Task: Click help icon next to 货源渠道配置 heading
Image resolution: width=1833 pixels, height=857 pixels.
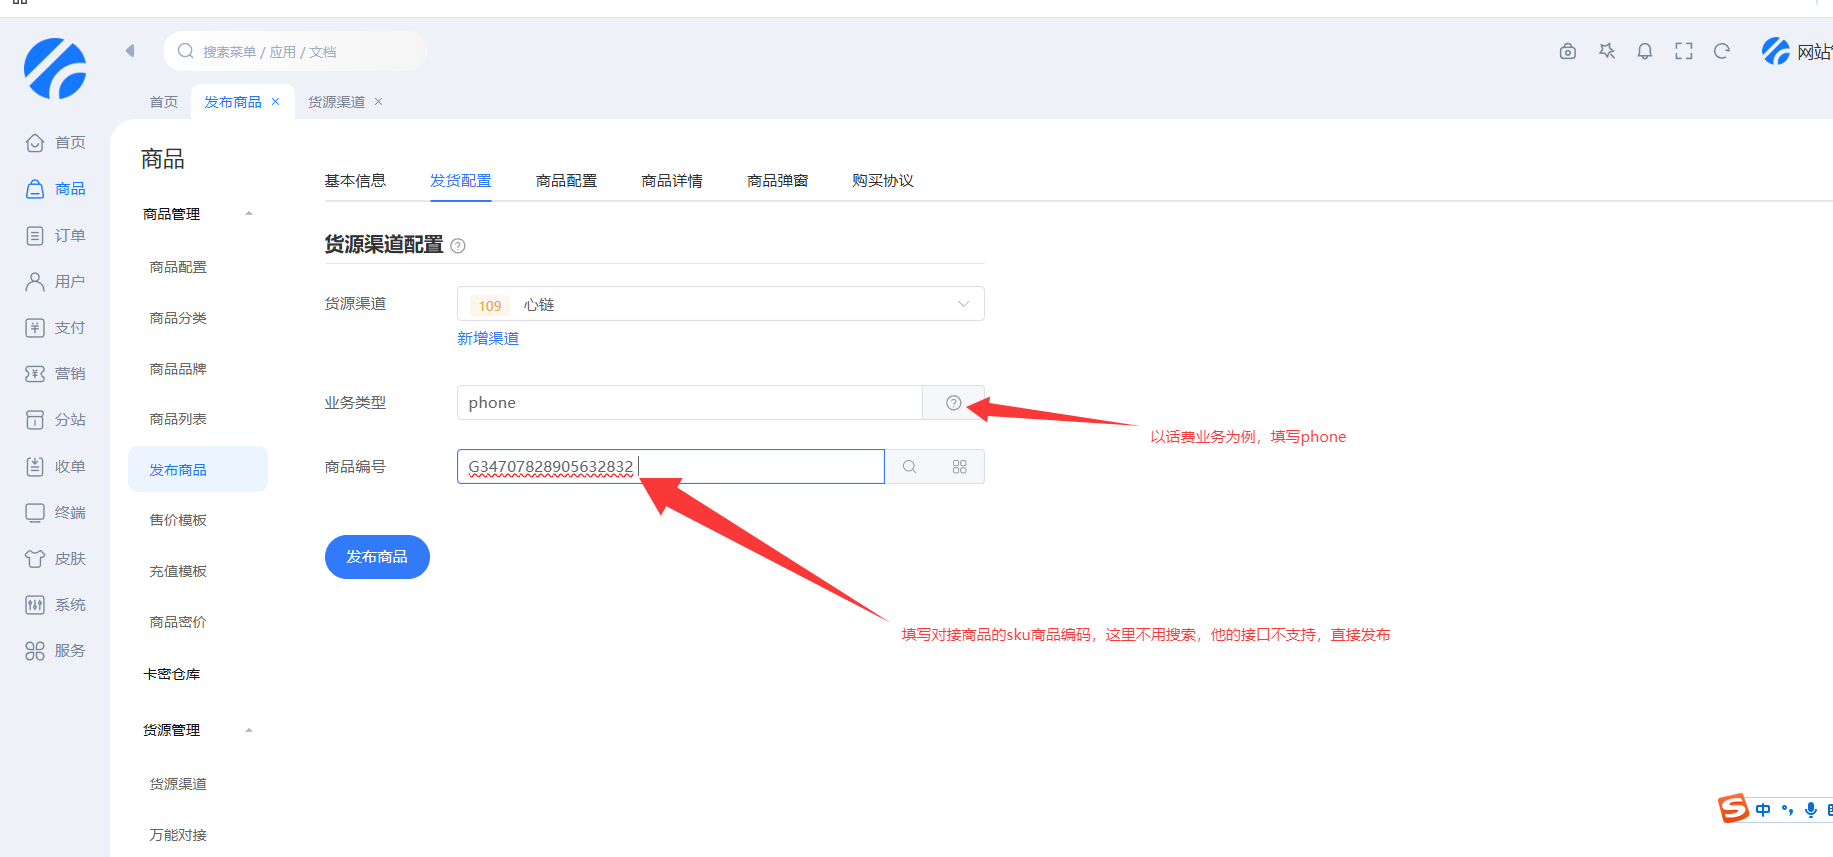Action: (x=458, y=246)
